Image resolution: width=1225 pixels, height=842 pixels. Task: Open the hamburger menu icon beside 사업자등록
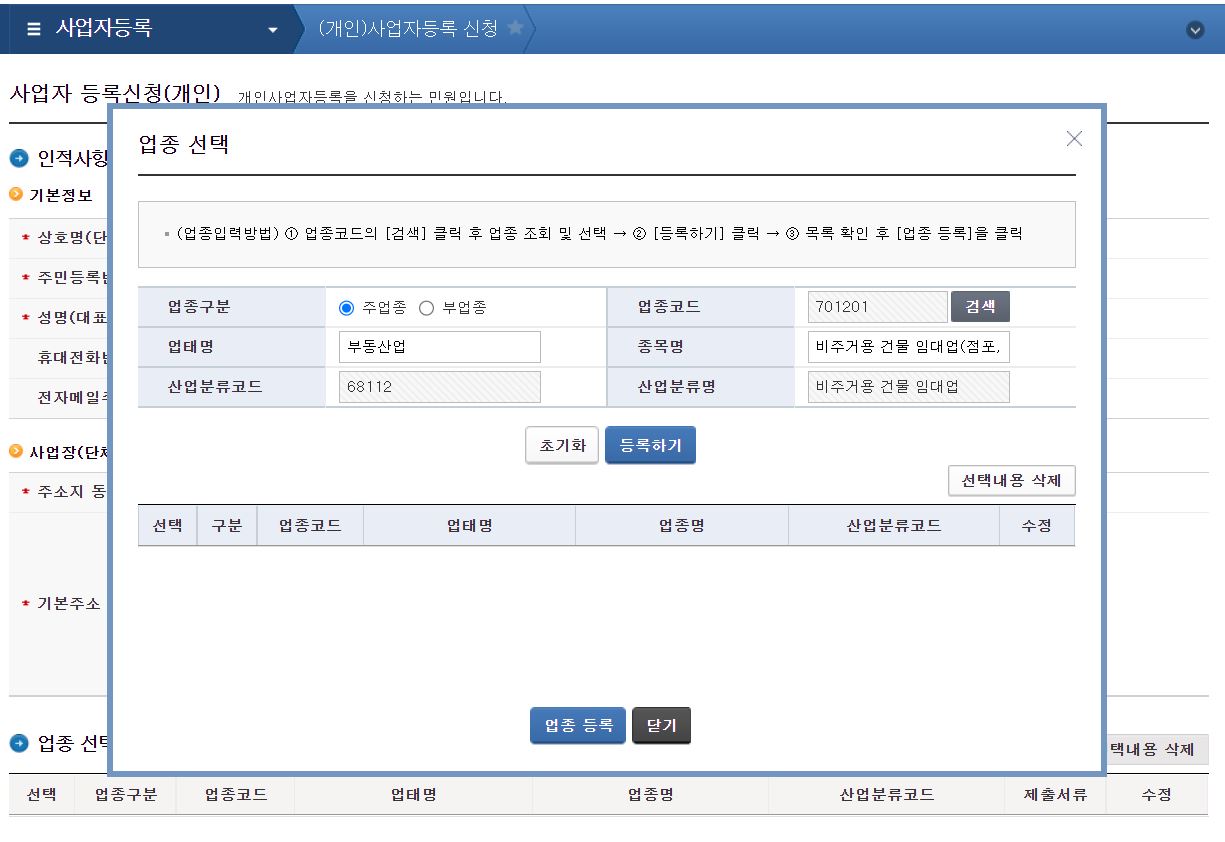[x=34, y=29]
